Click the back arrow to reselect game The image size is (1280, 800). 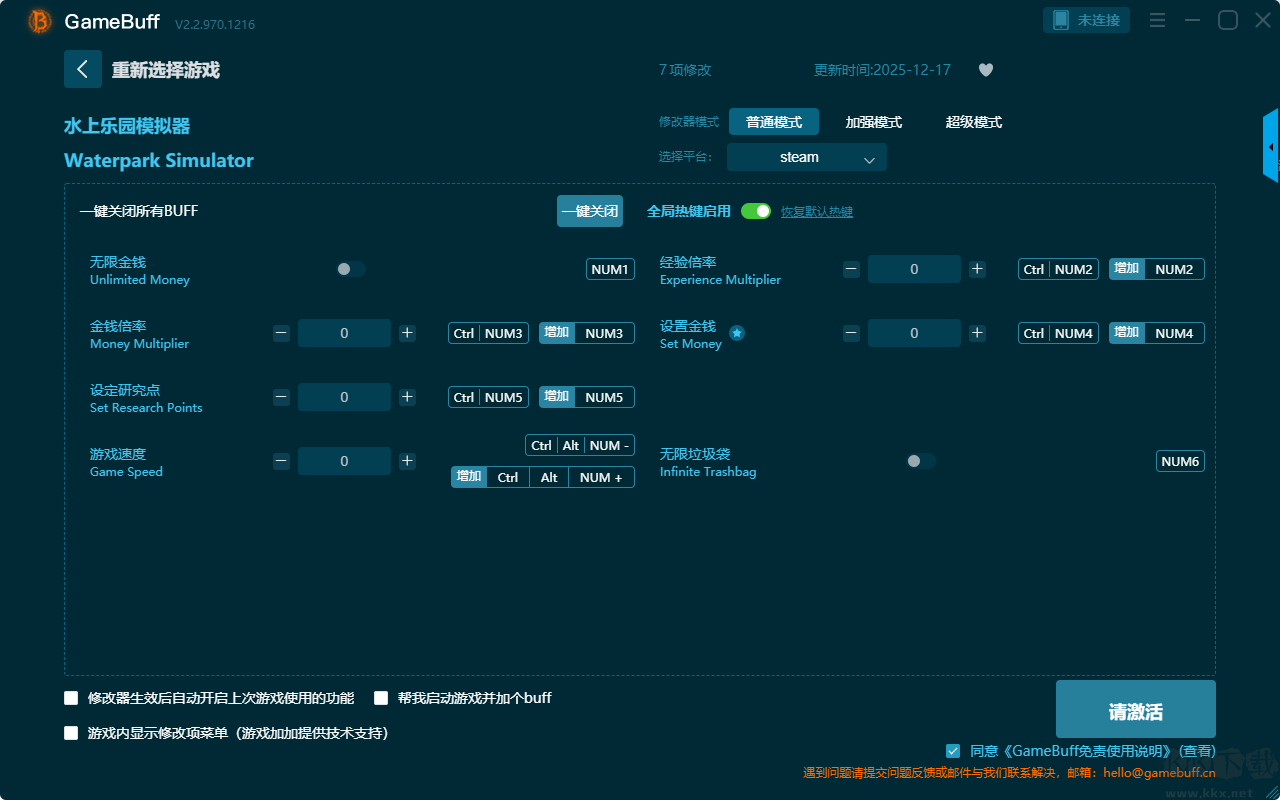pyautogui.click(x=83, y=69)
